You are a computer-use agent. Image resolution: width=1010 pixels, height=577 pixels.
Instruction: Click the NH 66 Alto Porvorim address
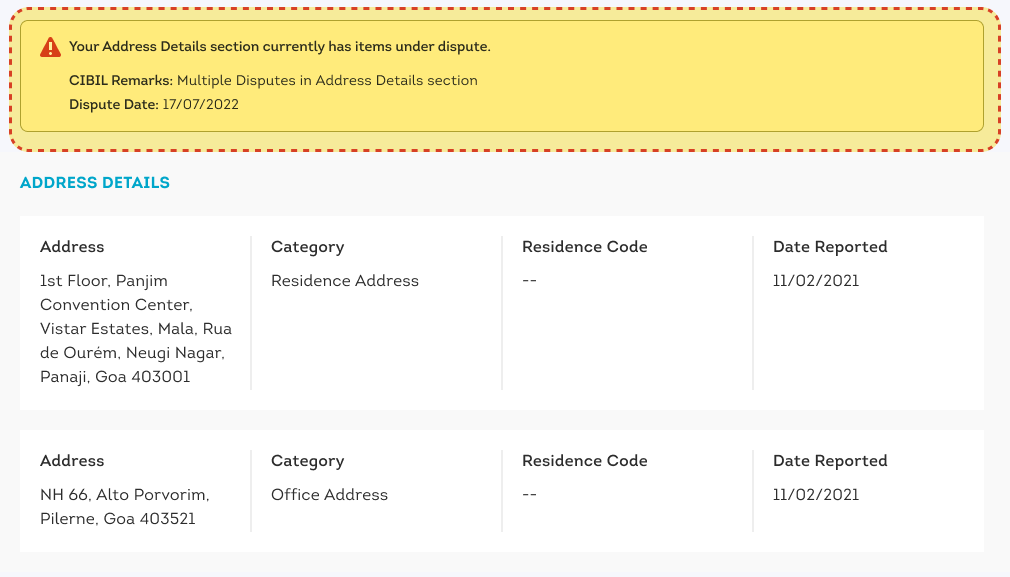(x=125, y=507)
